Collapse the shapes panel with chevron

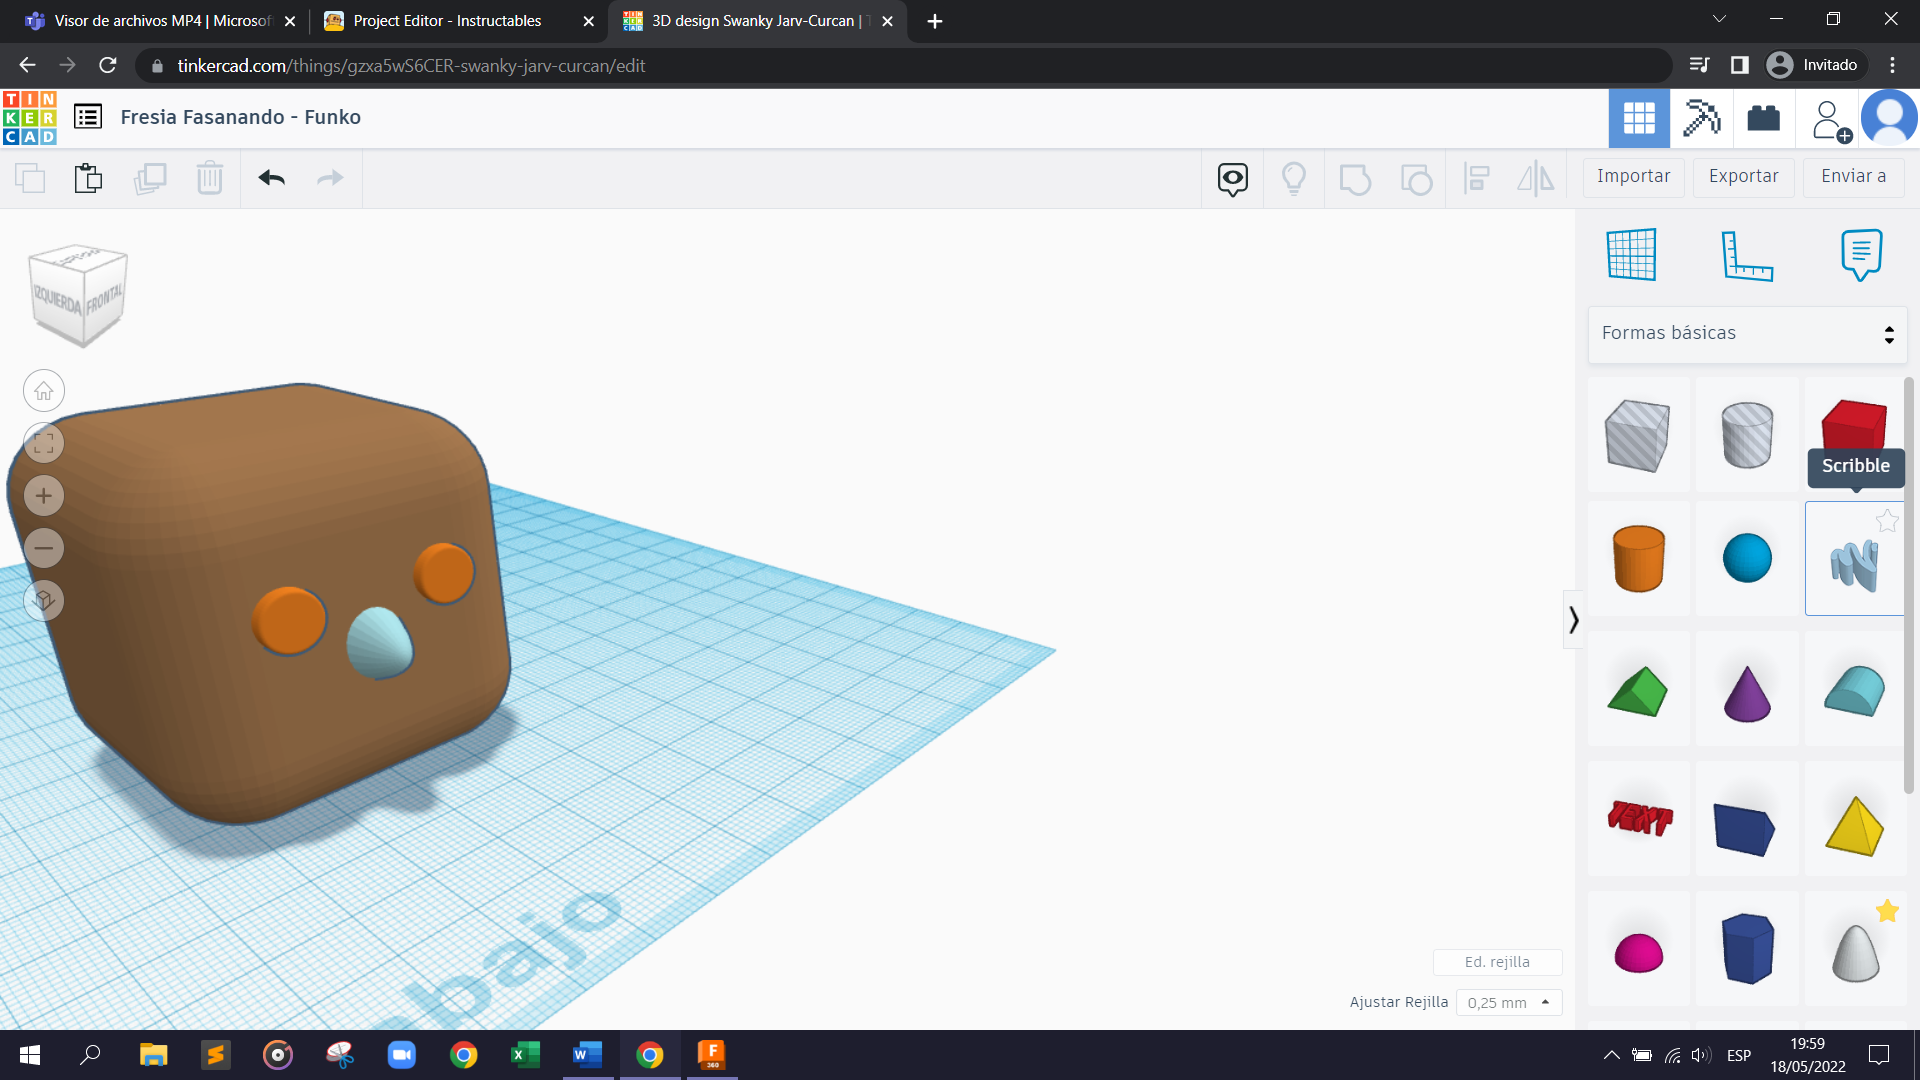(1573, 620)
